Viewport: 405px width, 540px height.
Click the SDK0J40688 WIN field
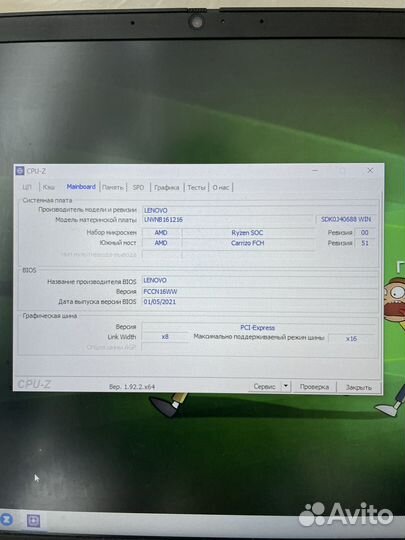tap(346, 219)
